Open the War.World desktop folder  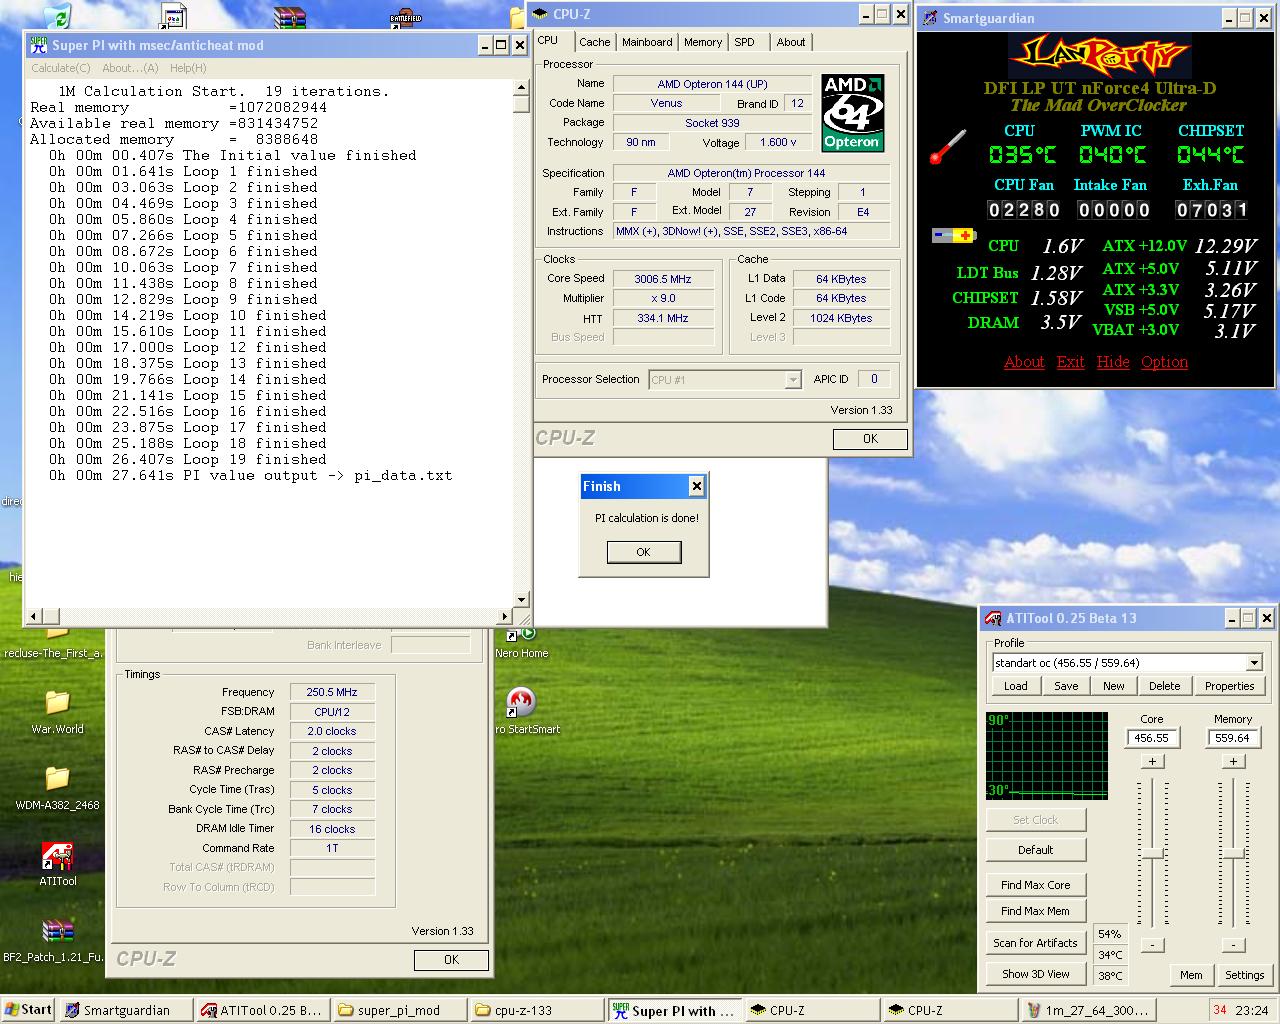pos(57,704)
